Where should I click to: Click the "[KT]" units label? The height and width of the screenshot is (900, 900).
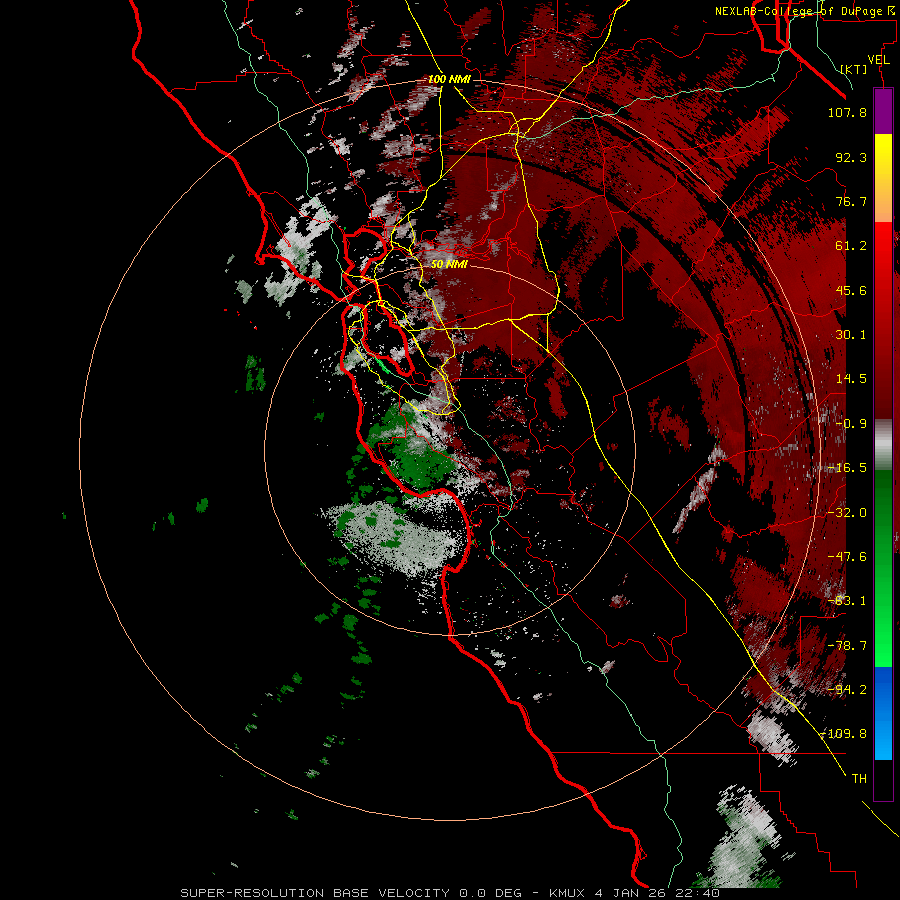pyautogui.click(x=854, y=69)
